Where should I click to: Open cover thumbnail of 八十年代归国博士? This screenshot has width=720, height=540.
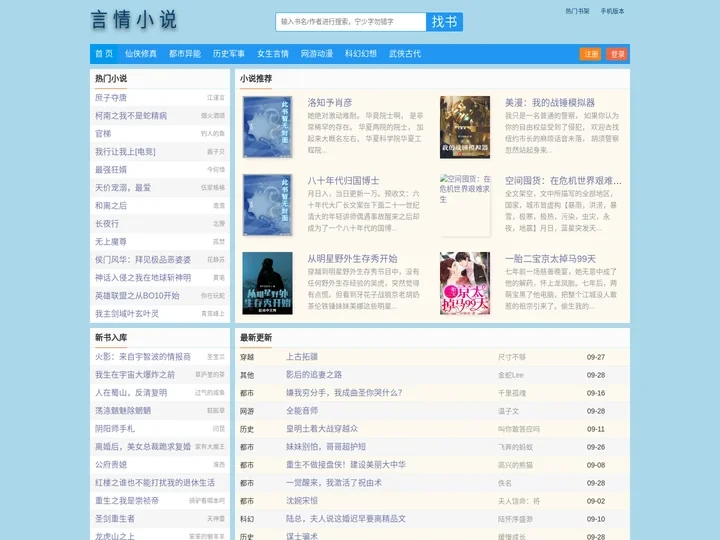coord(267,205)
